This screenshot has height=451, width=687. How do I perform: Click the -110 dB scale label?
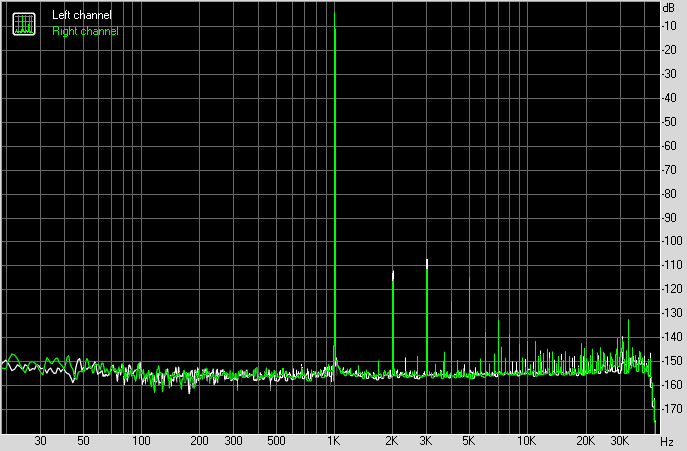[672, 265]
